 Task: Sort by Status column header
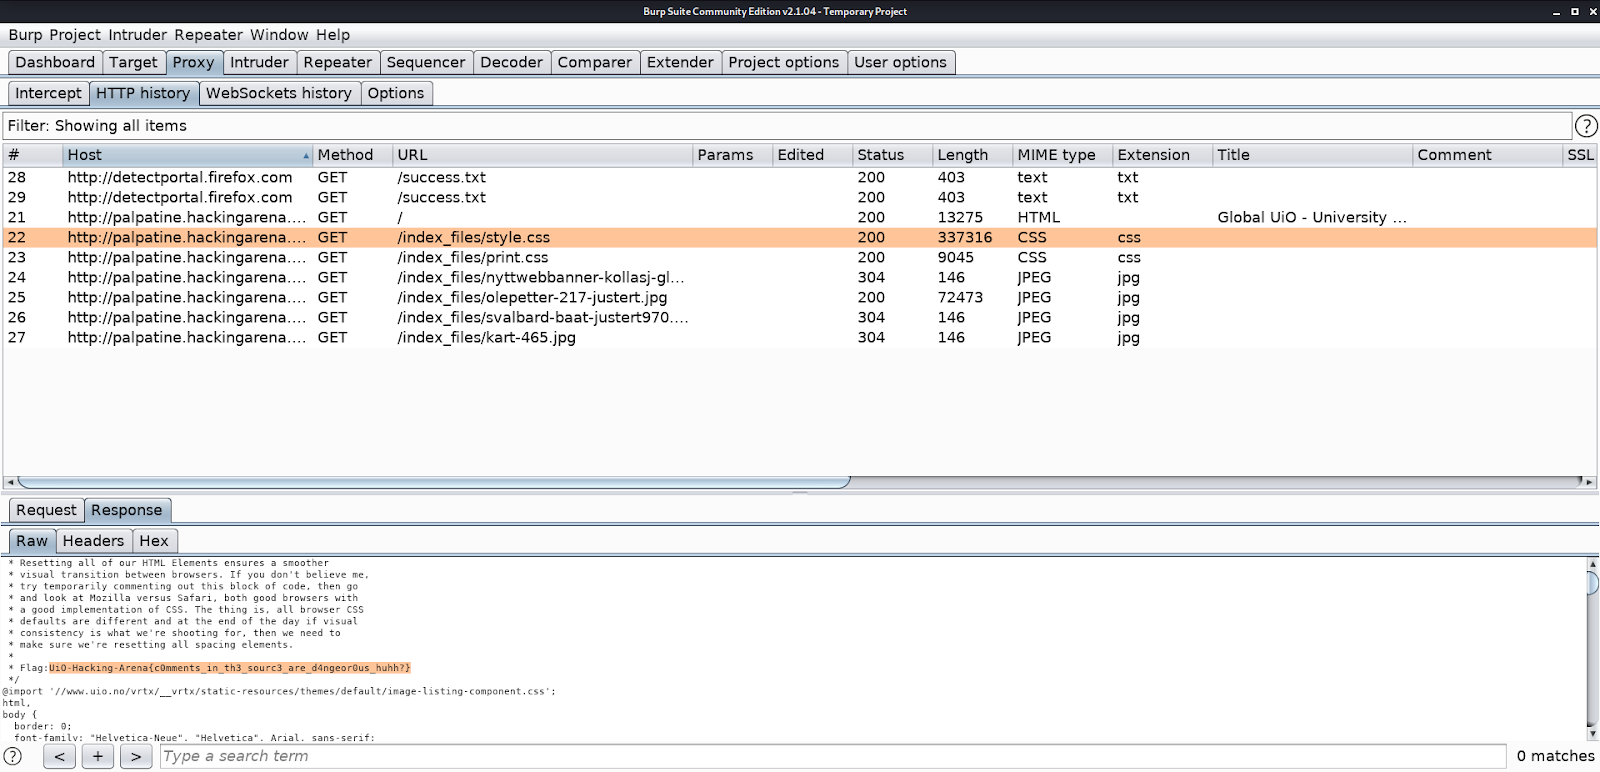(x=893, y=155)
